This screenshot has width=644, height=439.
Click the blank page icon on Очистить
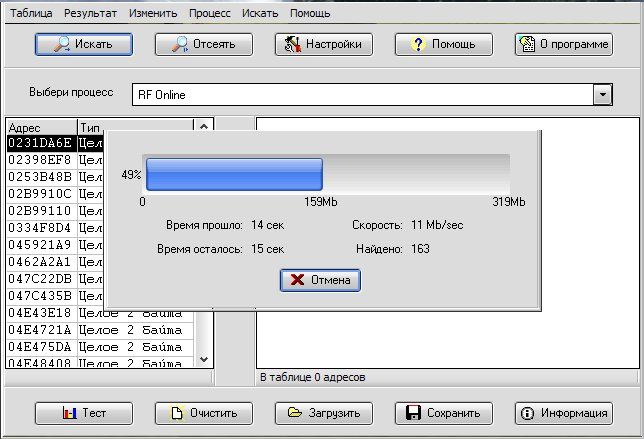[176, 412]
